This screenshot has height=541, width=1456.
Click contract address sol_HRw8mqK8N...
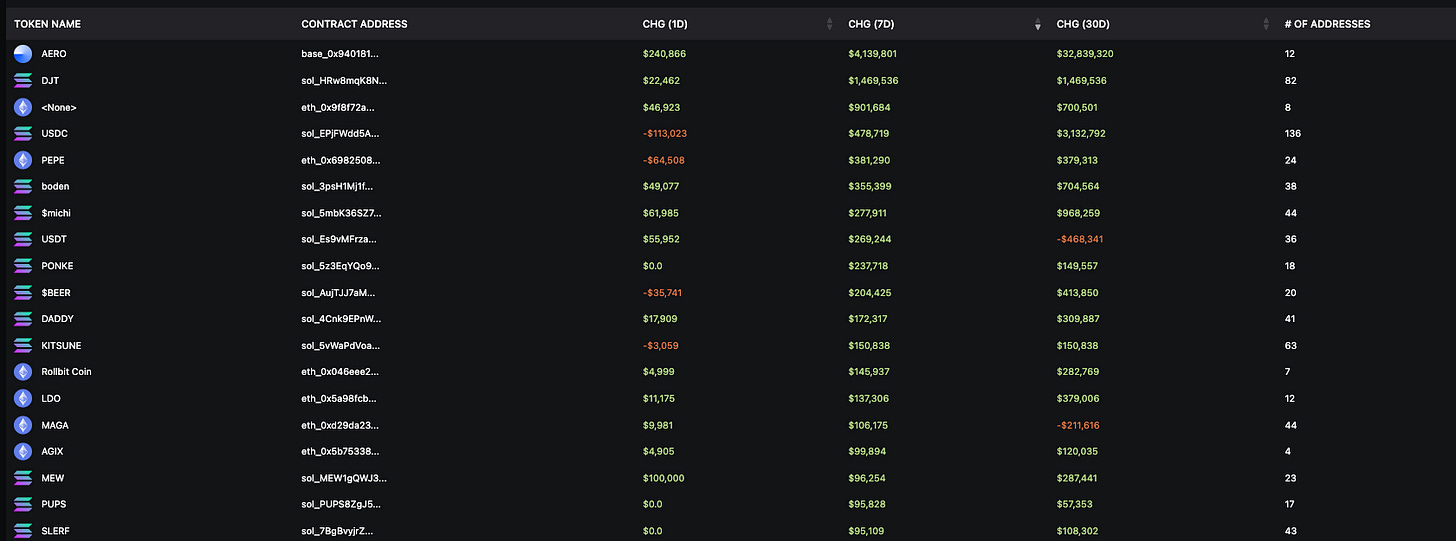[x=344, y=80]
